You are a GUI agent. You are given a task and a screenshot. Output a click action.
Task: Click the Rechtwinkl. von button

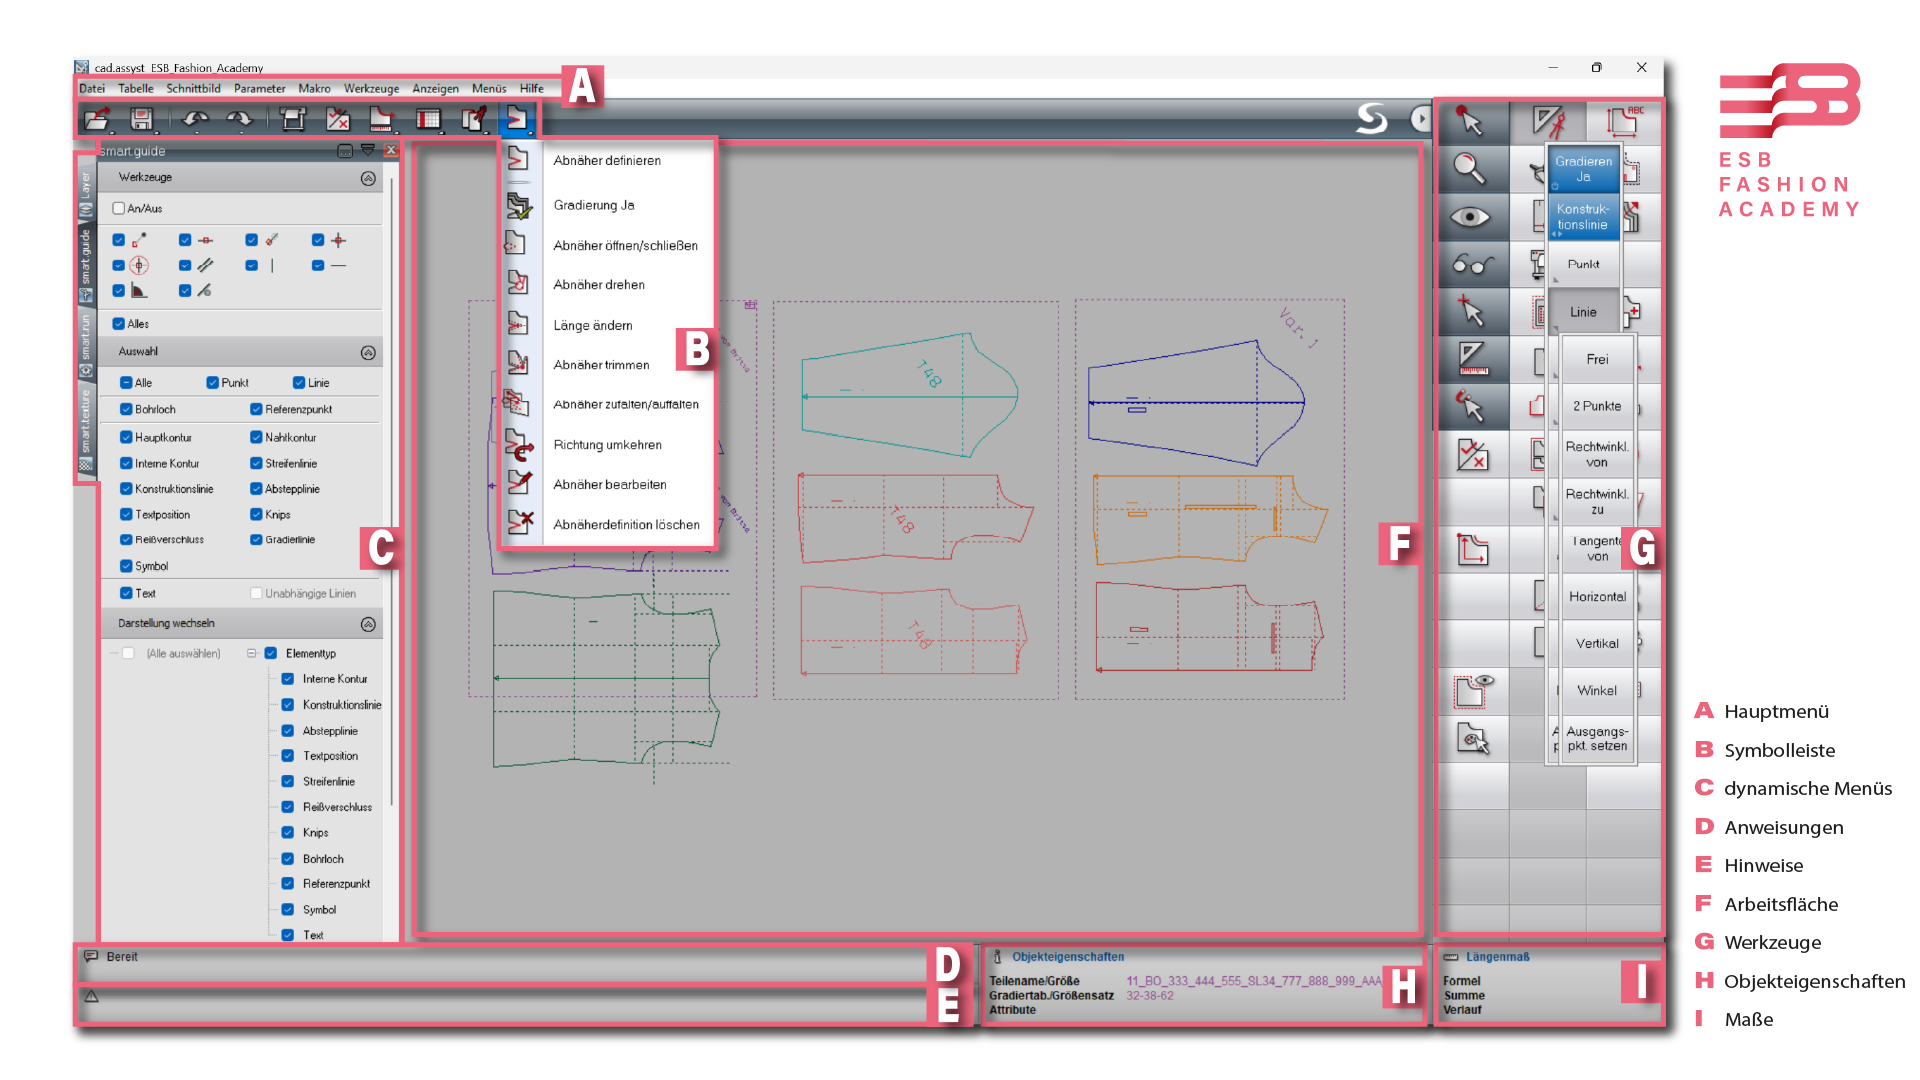tap(1597, 454)
